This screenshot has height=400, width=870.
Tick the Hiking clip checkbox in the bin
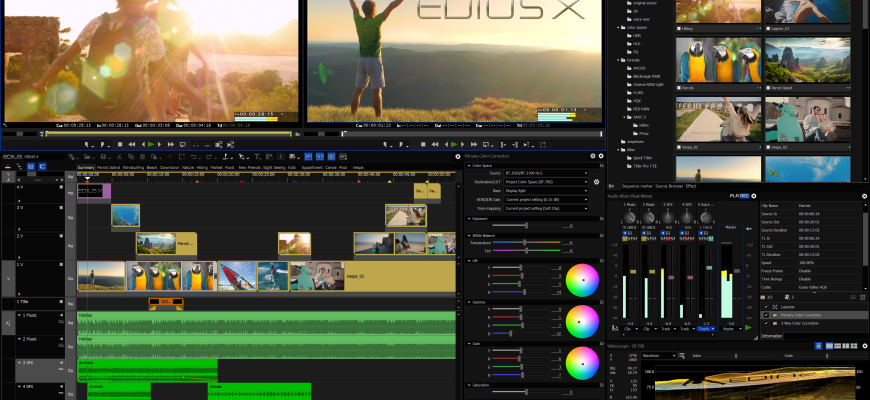point(679,28)
